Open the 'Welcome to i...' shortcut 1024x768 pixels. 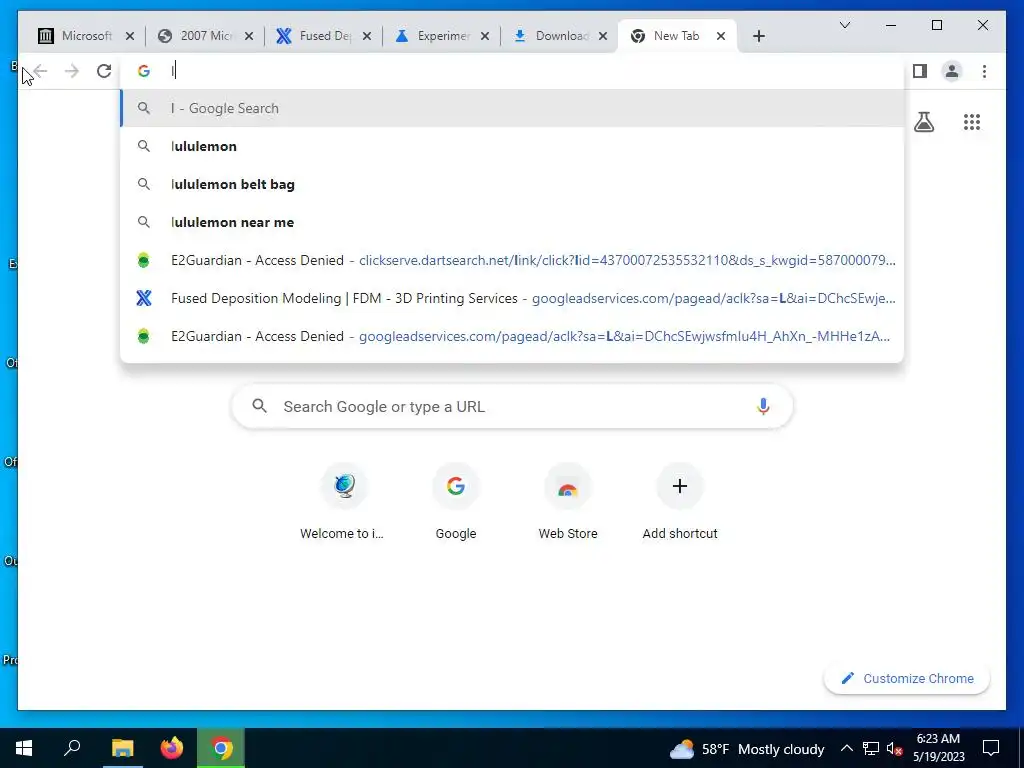pos(344,503)
